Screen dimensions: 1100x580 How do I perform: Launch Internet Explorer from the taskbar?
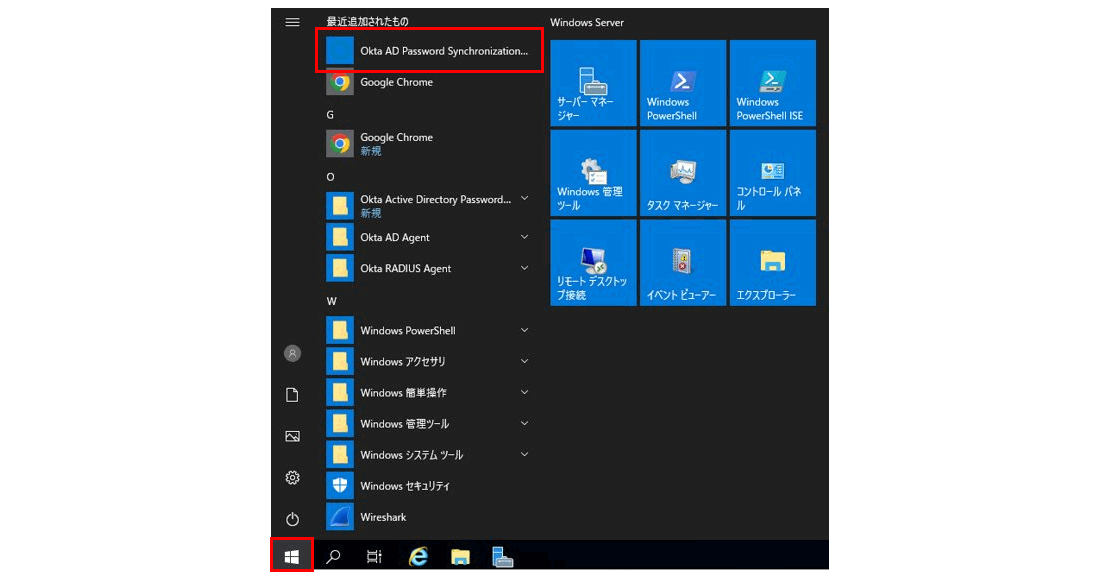point(418,557)
